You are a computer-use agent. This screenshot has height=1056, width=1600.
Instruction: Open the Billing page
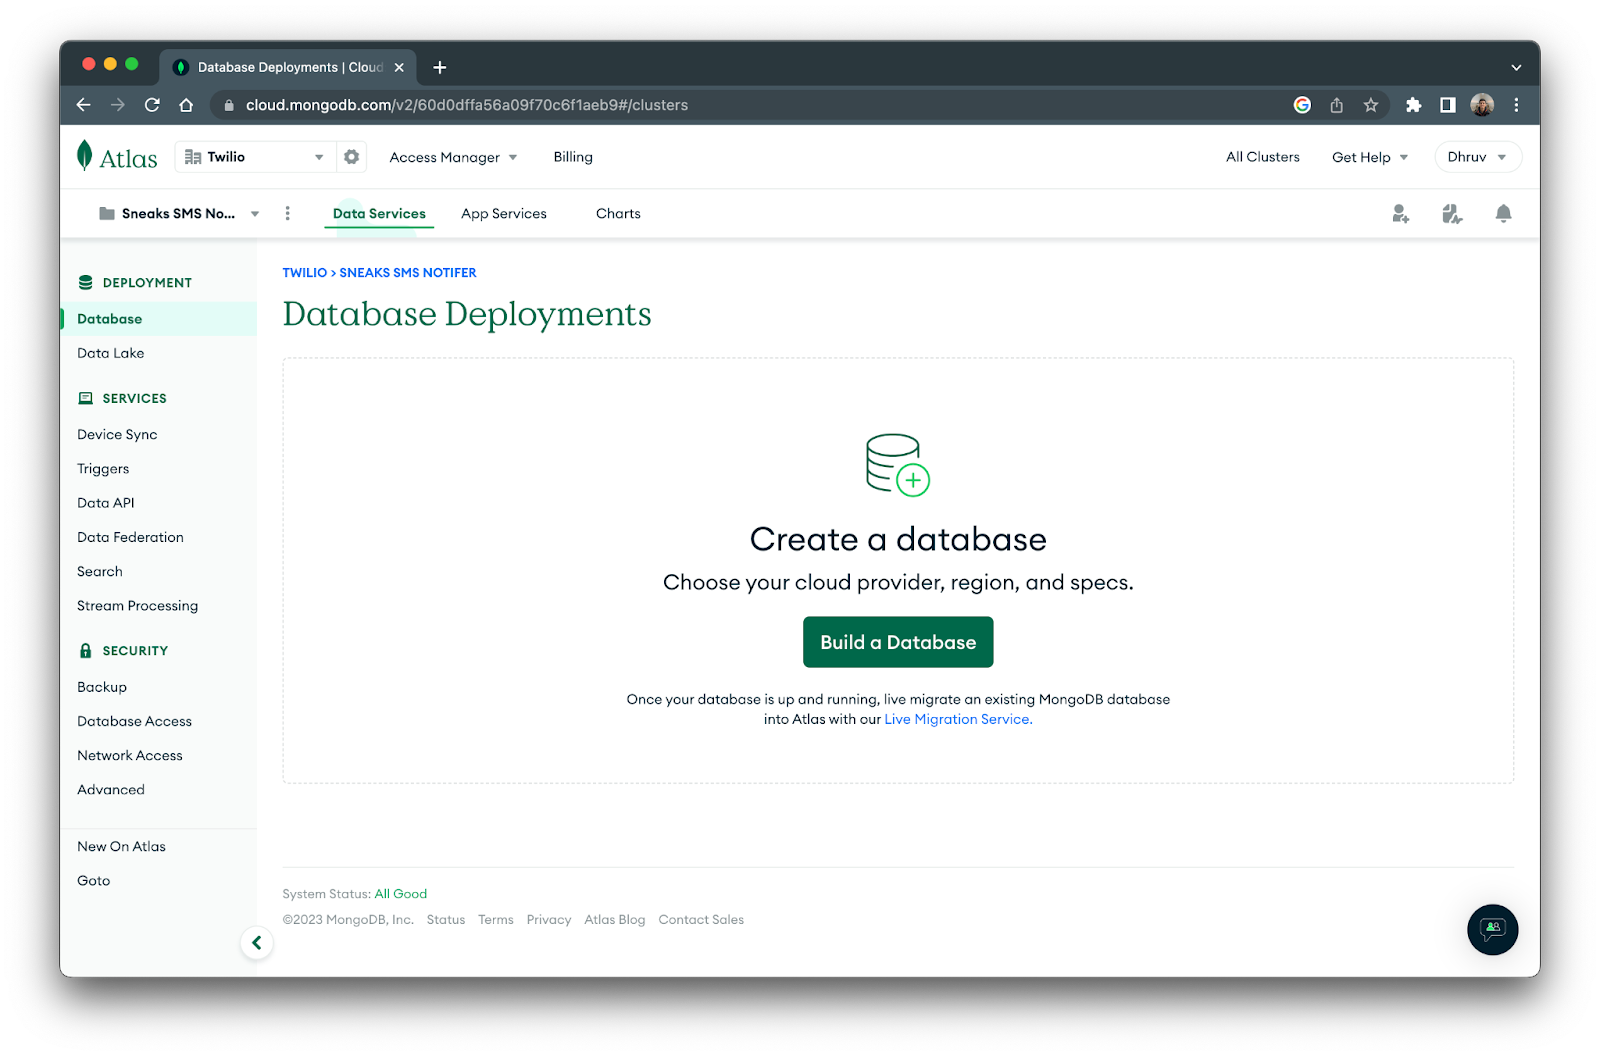coord(573,157)
